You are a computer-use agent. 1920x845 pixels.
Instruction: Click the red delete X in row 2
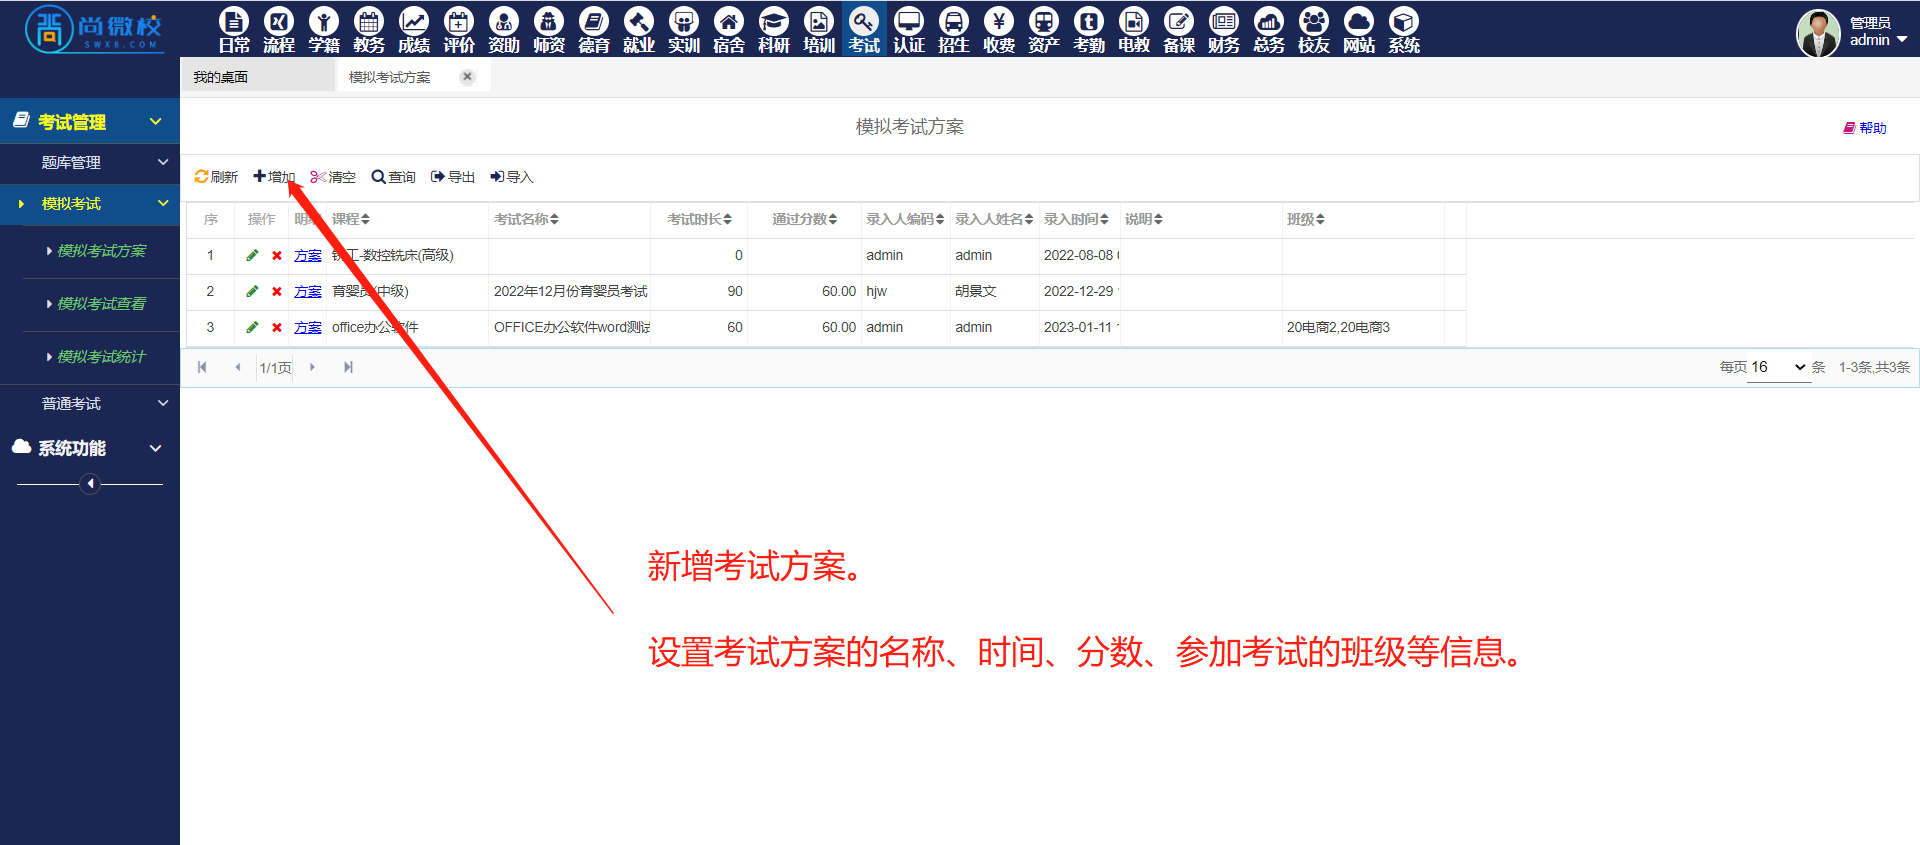tap(277, 291)
